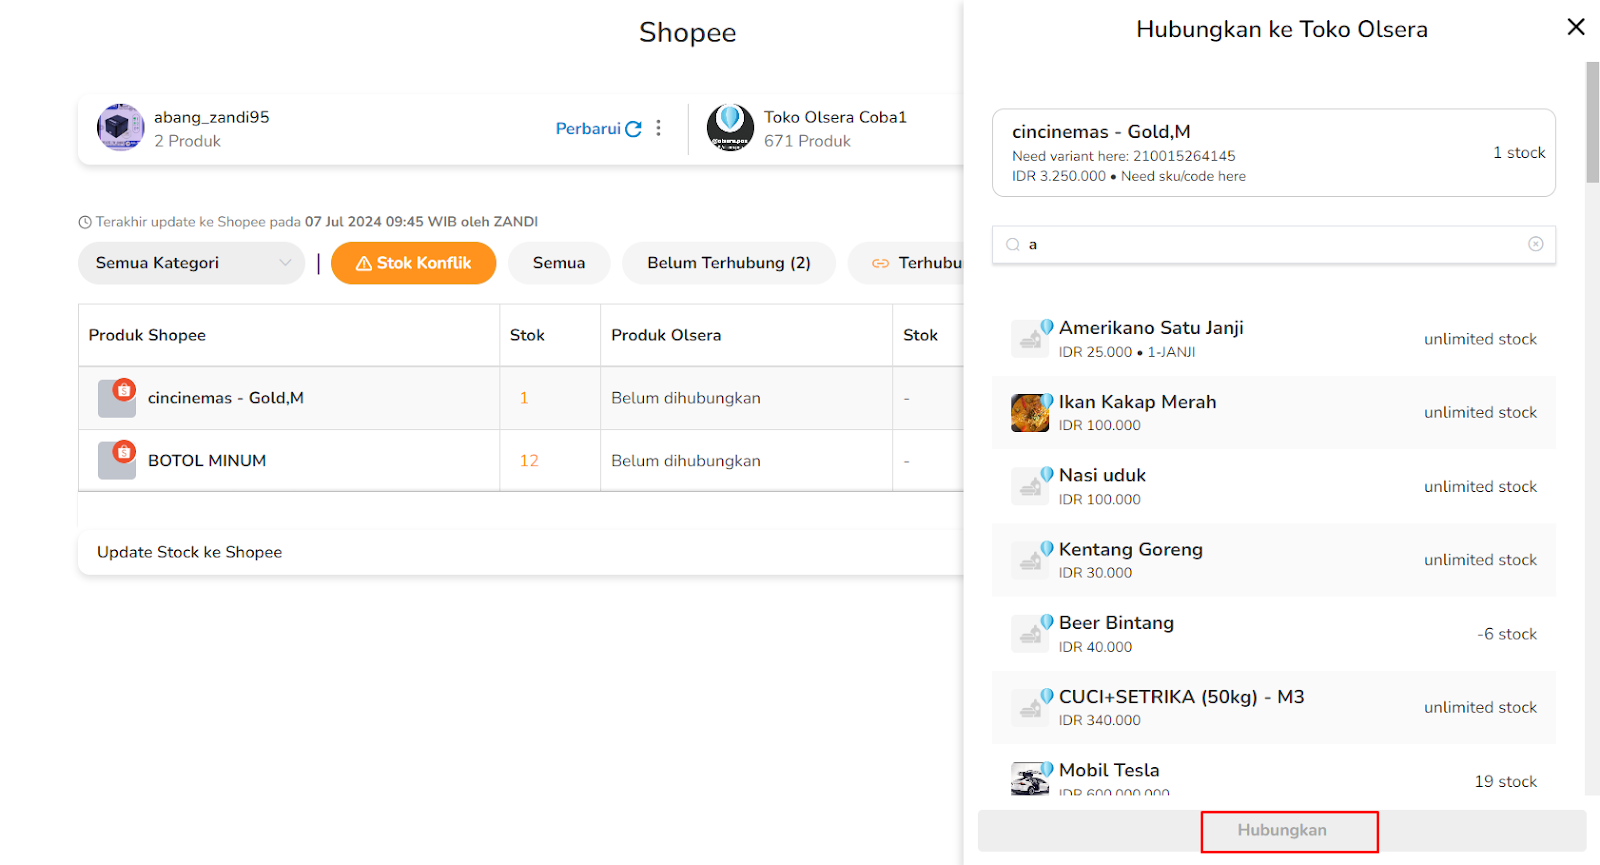
Task: Select Nasi uduk from the list
Action: coord(1273,486)
